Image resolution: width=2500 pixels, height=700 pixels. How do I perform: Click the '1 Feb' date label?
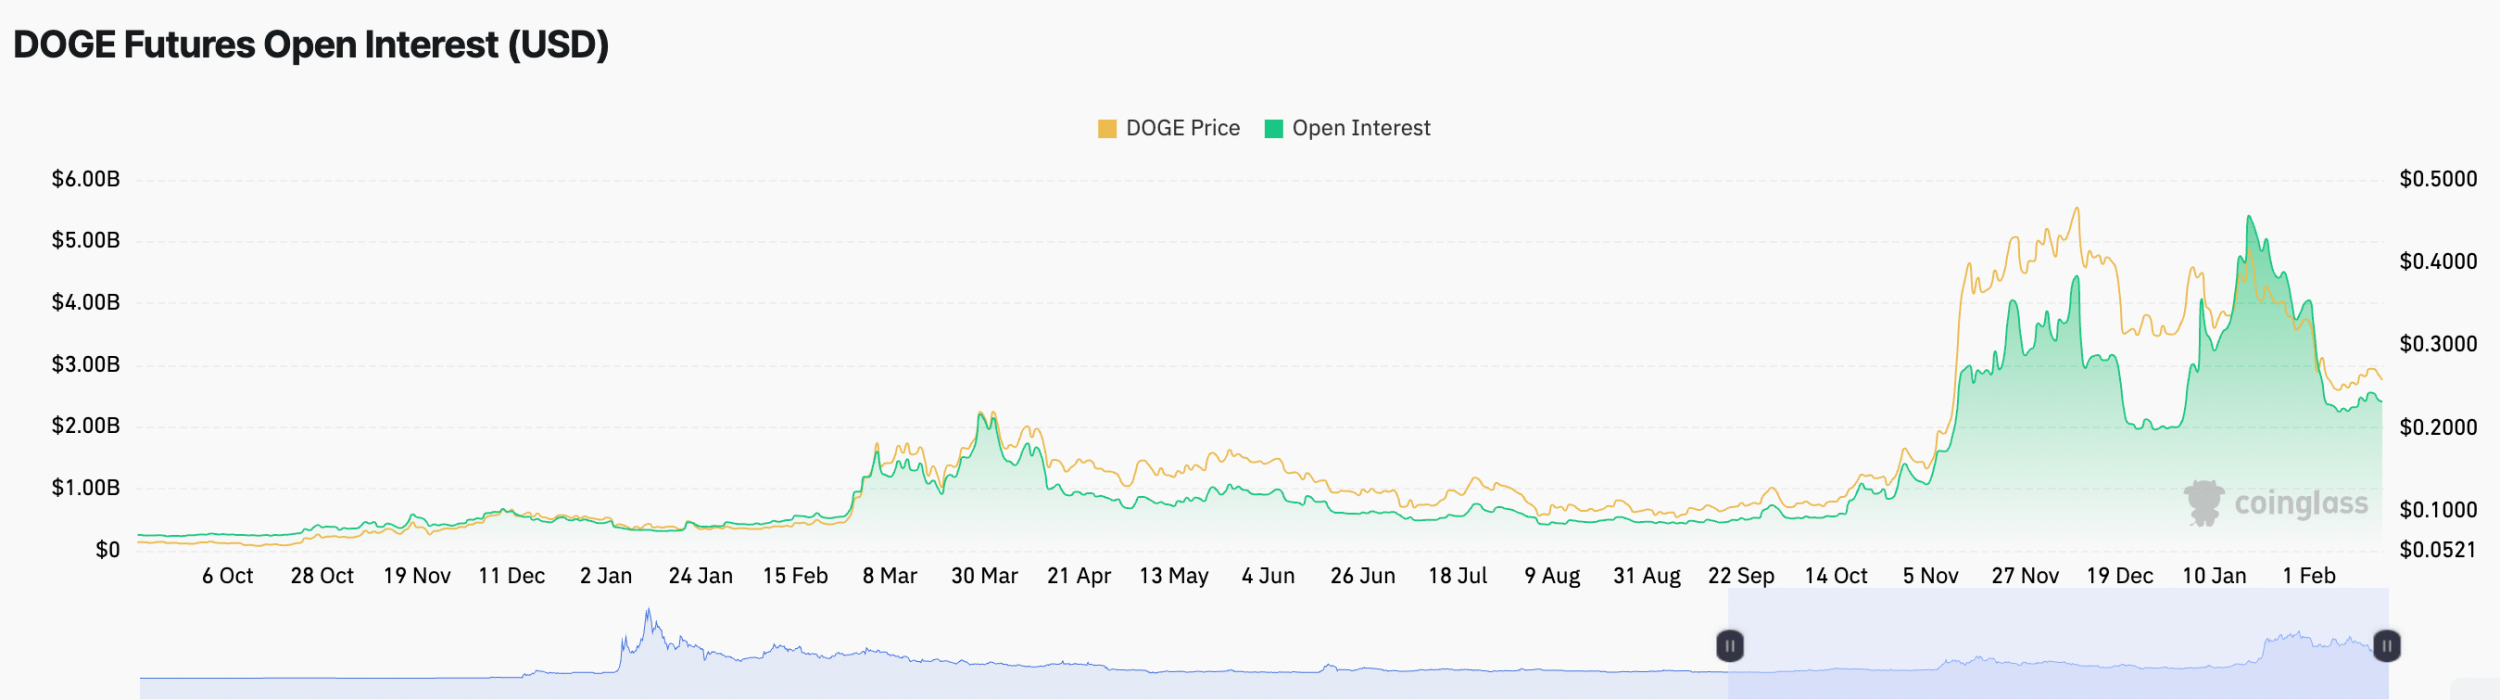[x=2309, y=576]
